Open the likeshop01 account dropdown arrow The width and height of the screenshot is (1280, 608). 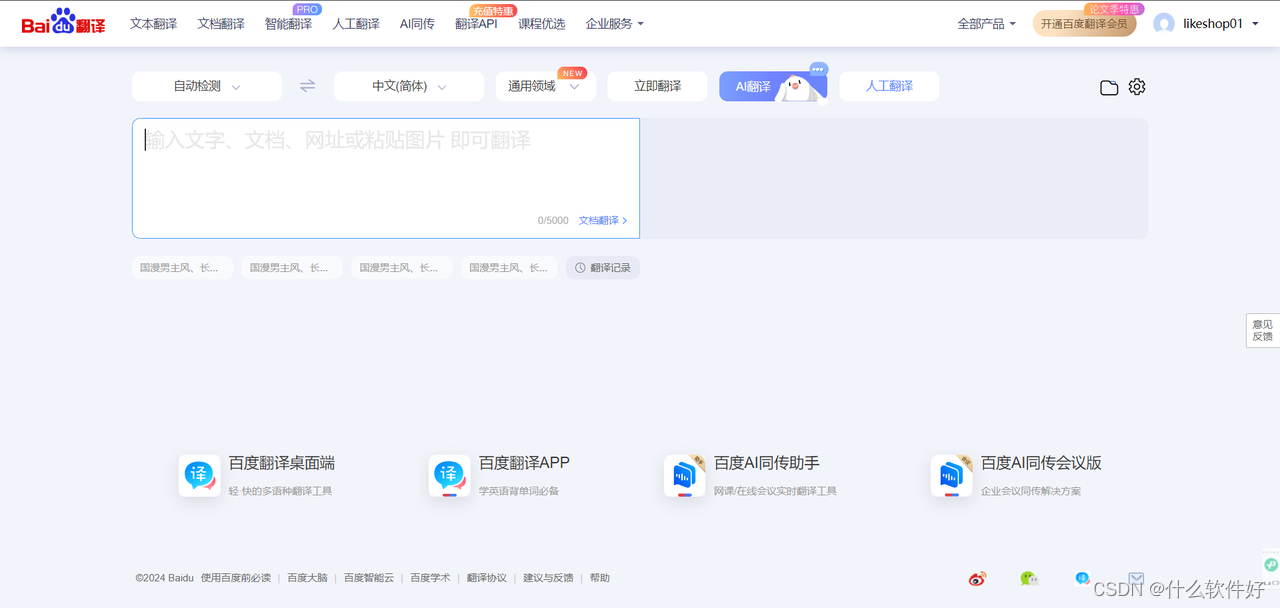click(1256, 24)
